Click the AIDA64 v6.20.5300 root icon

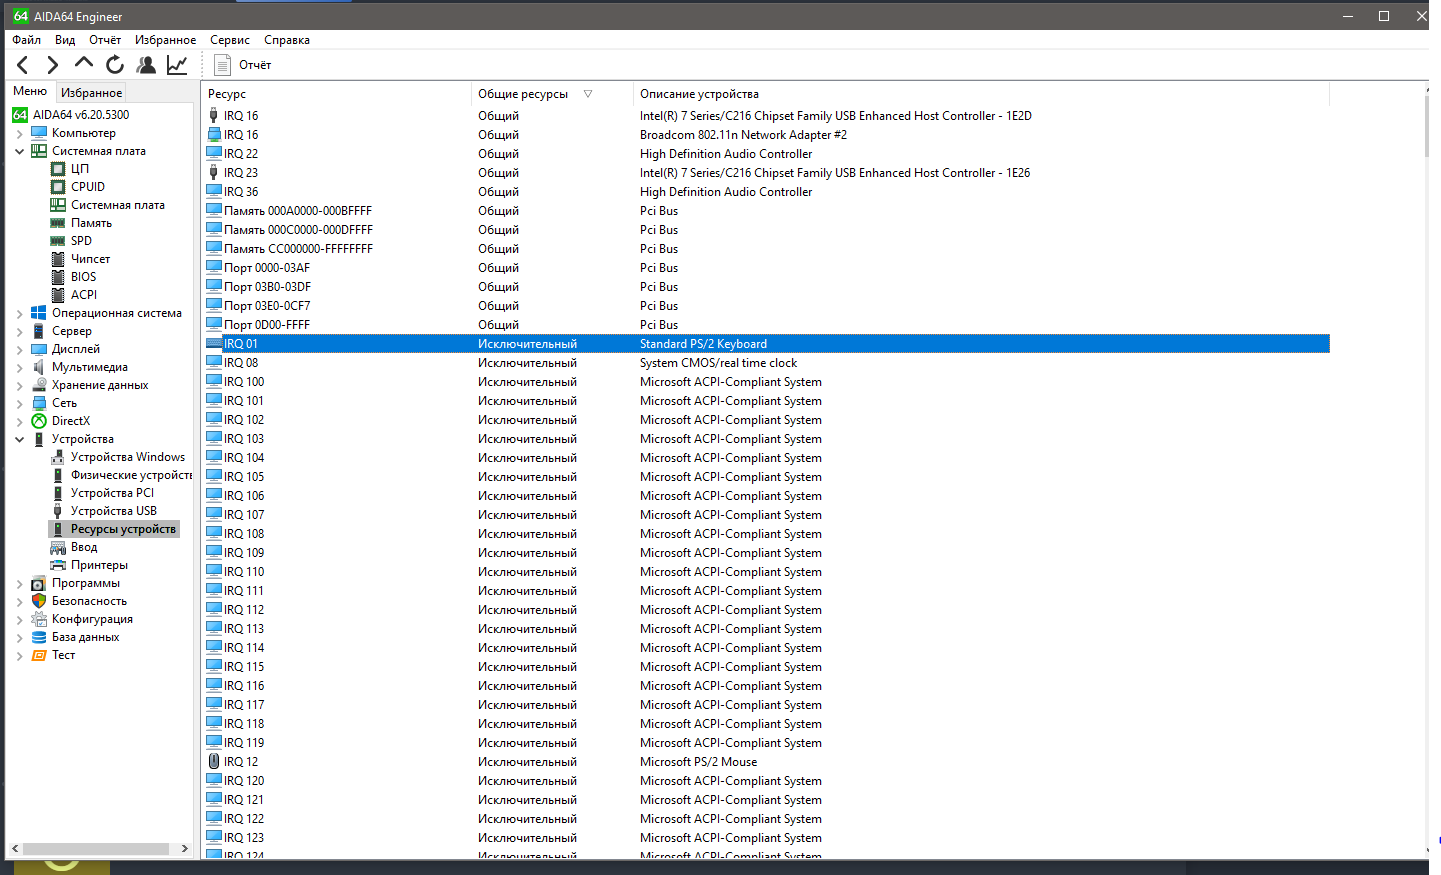pos(20,115)
